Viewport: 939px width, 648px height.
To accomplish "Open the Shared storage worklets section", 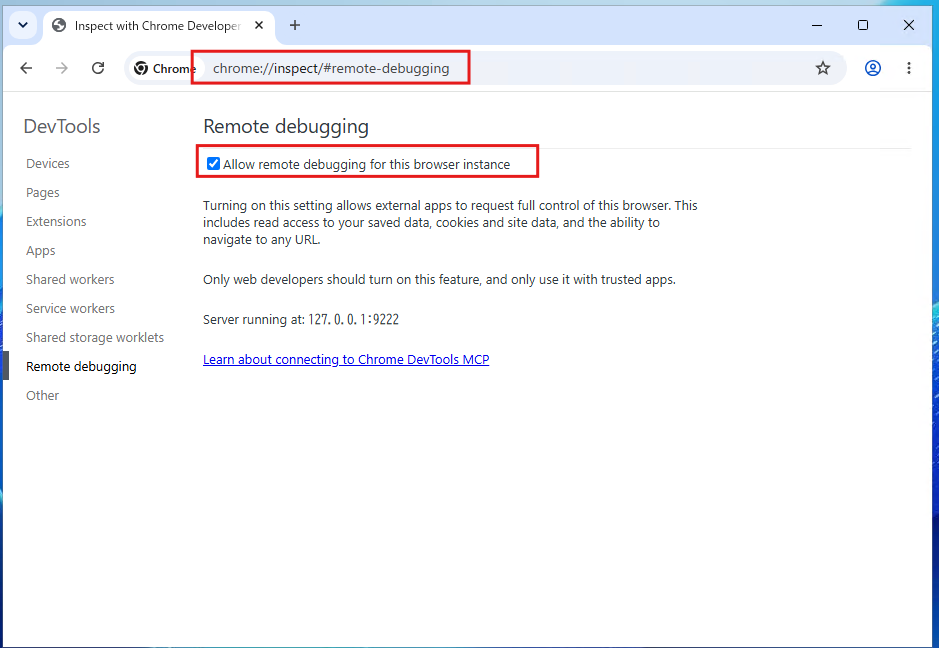I will 95,337.
